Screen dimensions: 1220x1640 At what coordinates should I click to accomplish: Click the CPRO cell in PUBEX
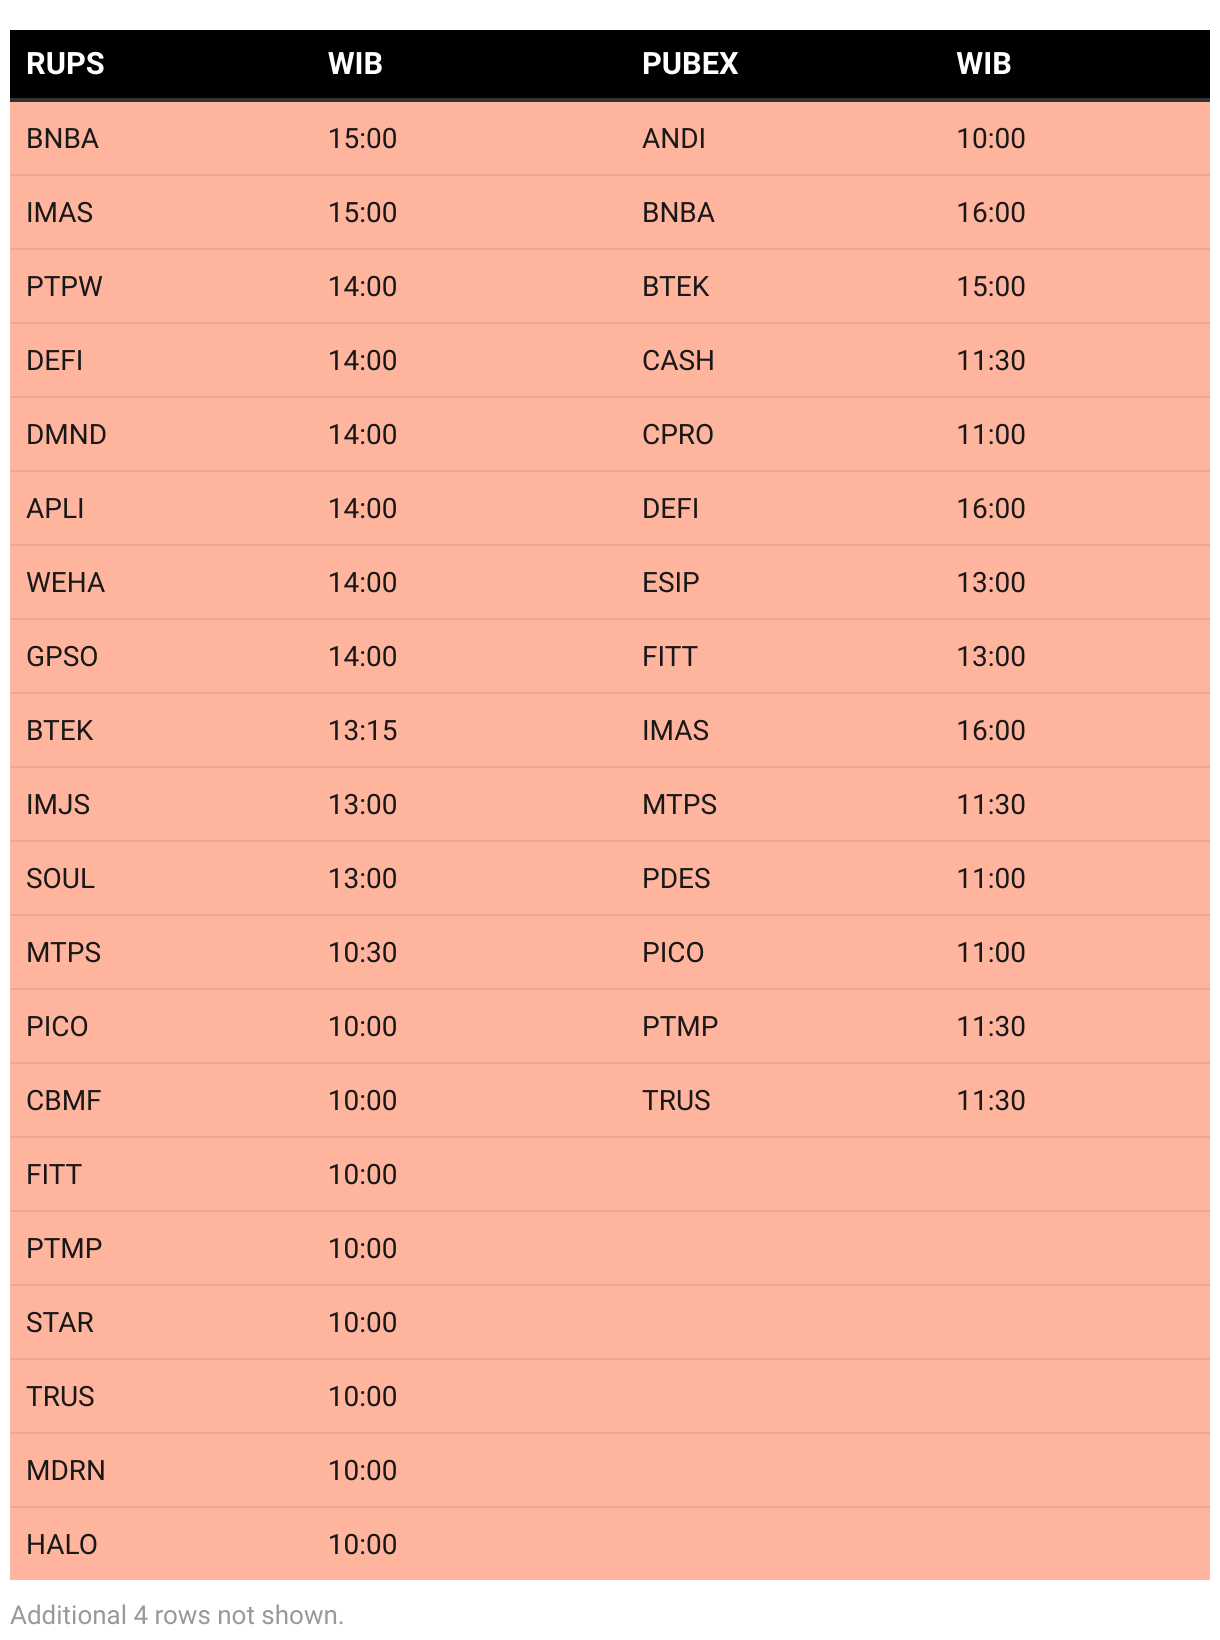point(678,435)
